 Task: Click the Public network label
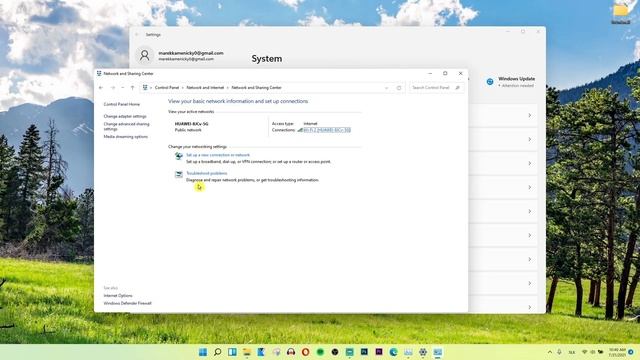(188, 130)
